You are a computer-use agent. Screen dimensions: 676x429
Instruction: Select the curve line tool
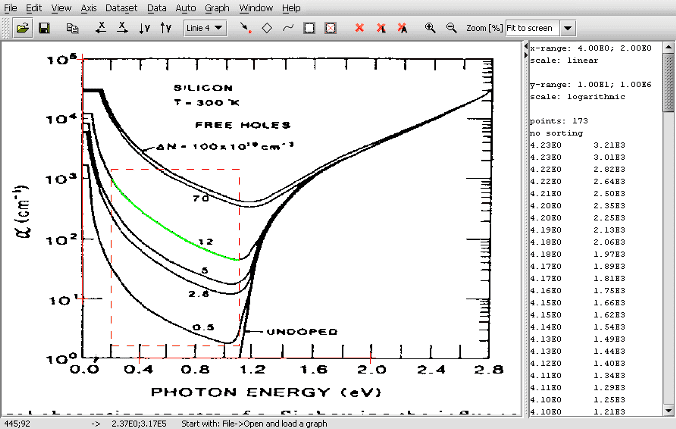[x=288, y=28]
